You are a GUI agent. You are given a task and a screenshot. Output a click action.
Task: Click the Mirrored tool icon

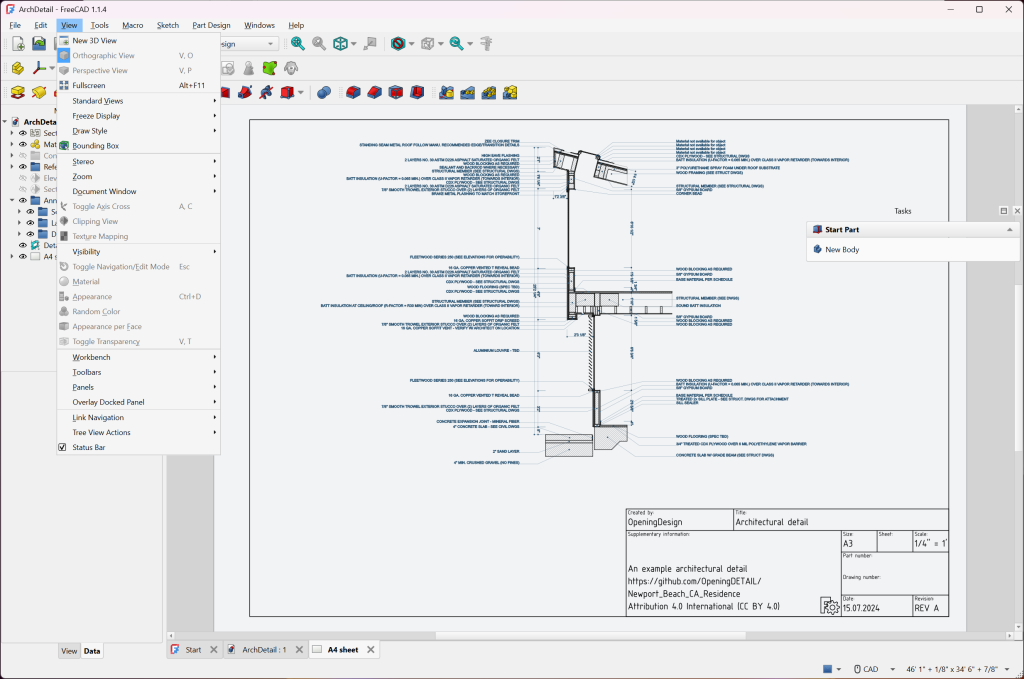coord(447,93)
